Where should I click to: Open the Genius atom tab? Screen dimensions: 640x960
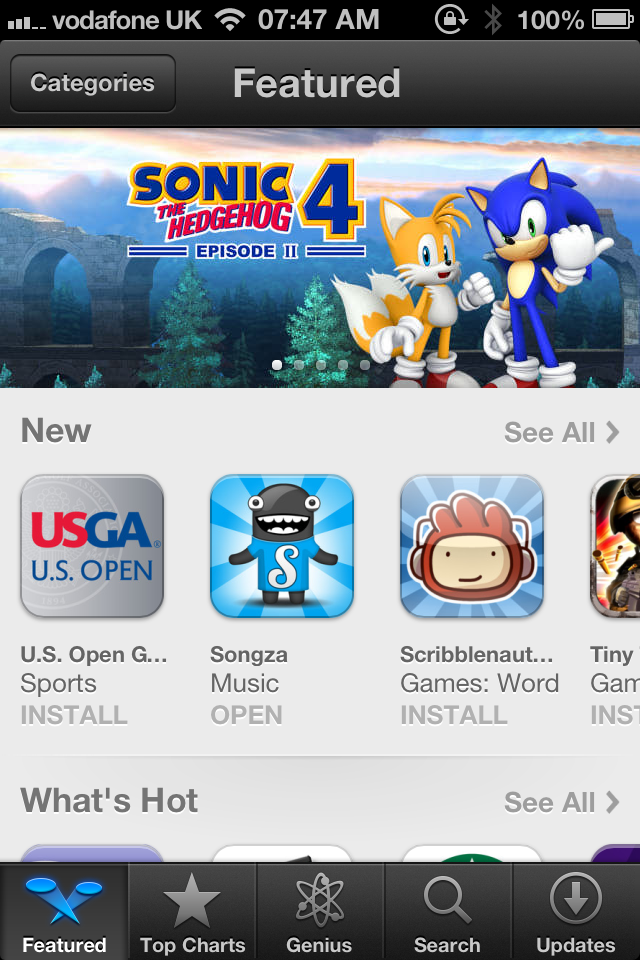[x=320, y=912]
